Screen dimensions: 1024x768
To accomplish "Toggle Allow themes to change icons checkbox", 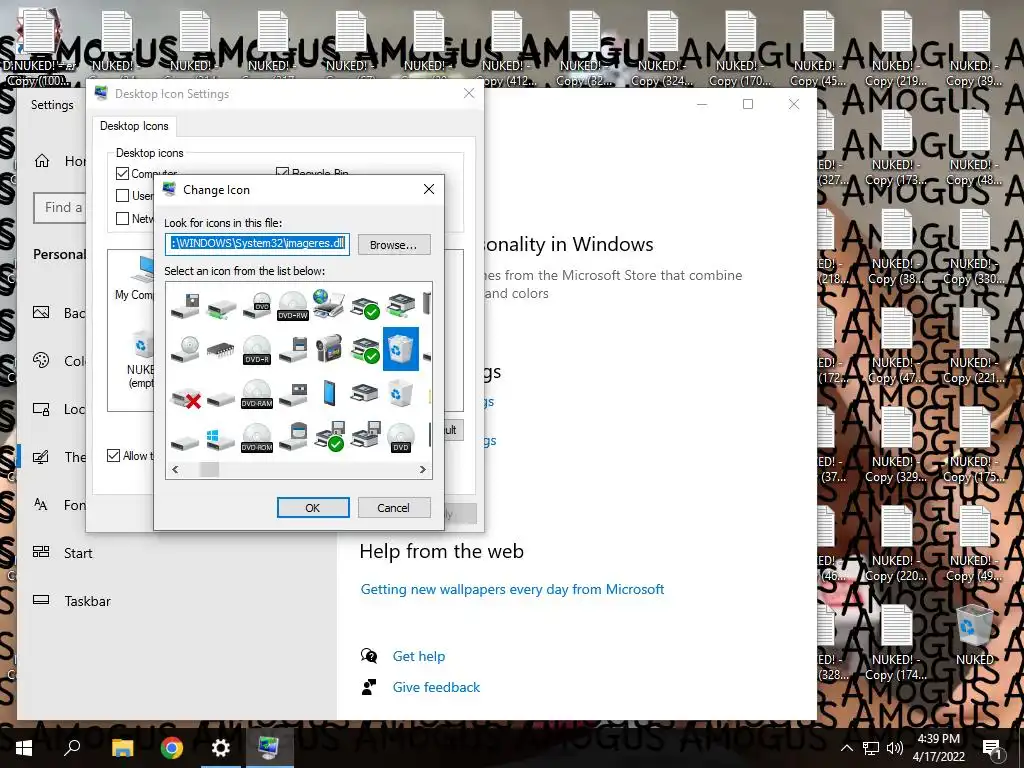I will coord(114,455).
